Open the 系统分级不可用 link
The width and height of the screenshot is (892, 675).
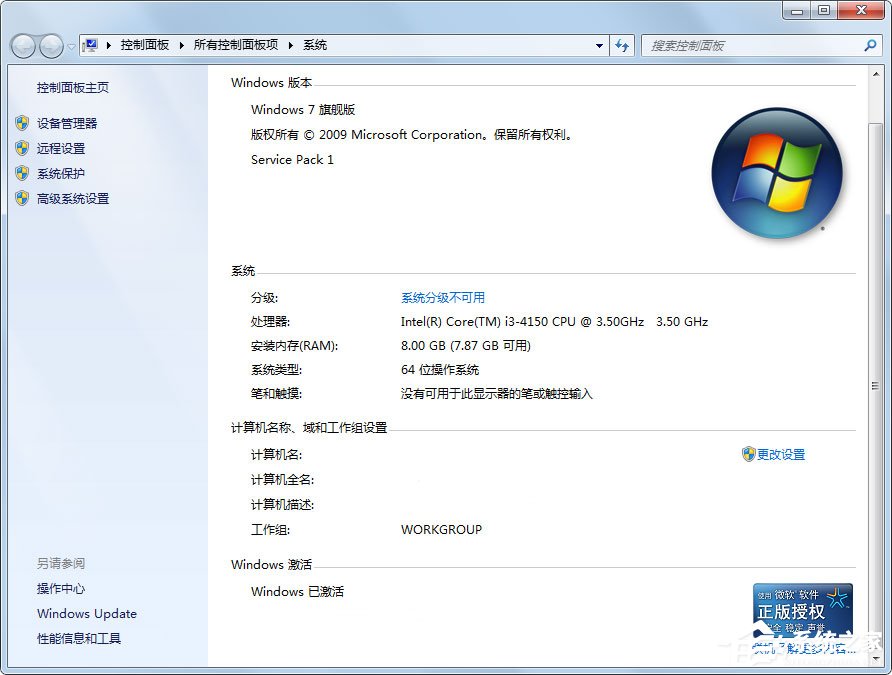click(442, 297)
